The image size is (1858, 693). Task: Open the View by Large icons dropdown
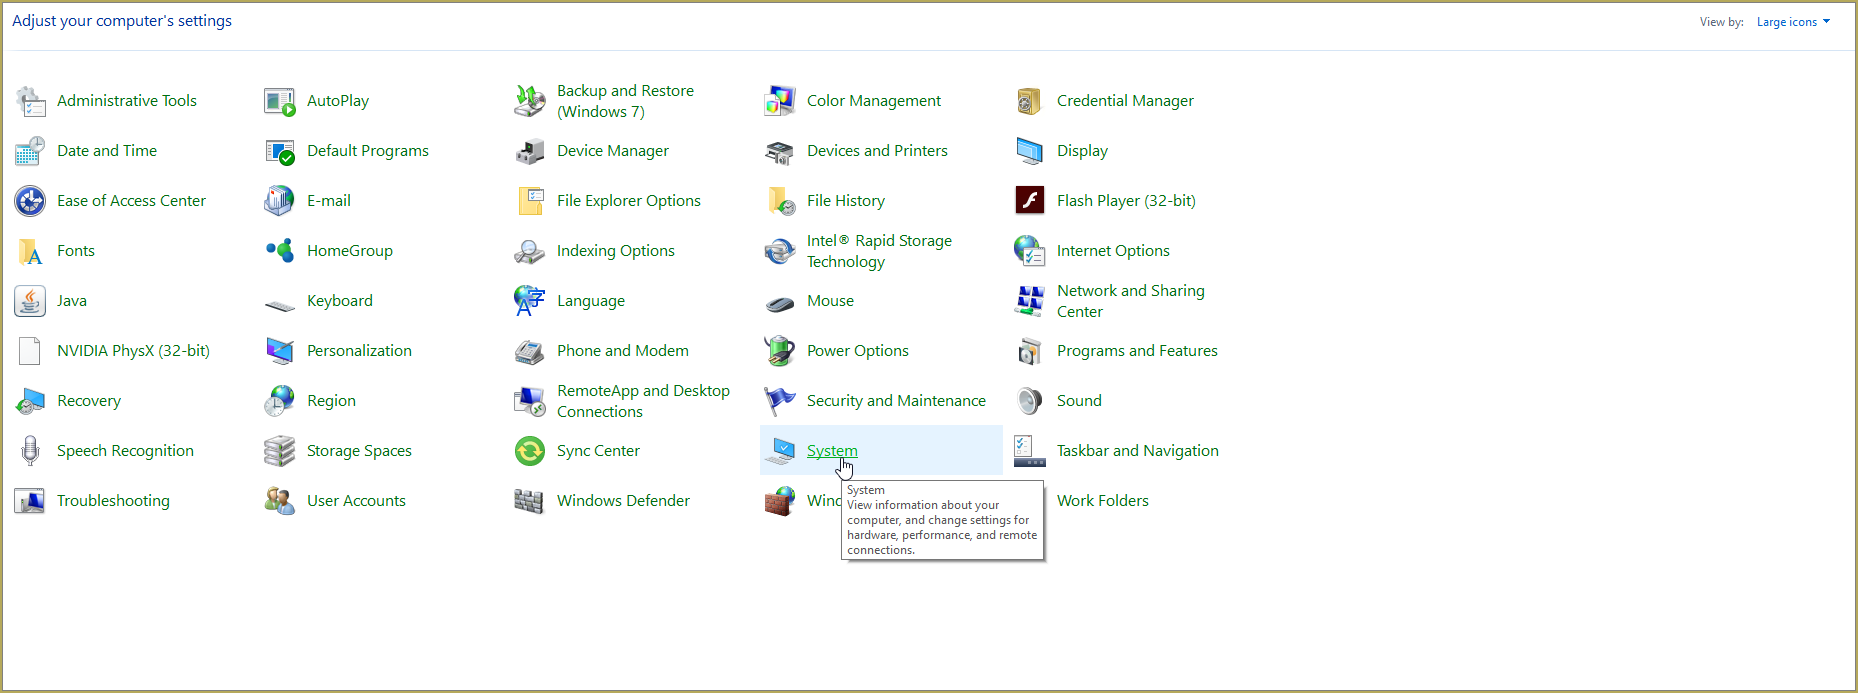point(1793,22)
